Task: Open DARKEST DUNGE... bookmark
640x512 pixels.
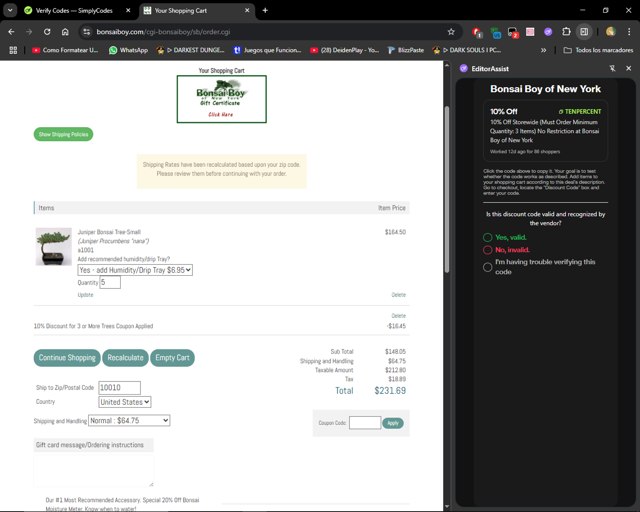Action: [191, 50]
